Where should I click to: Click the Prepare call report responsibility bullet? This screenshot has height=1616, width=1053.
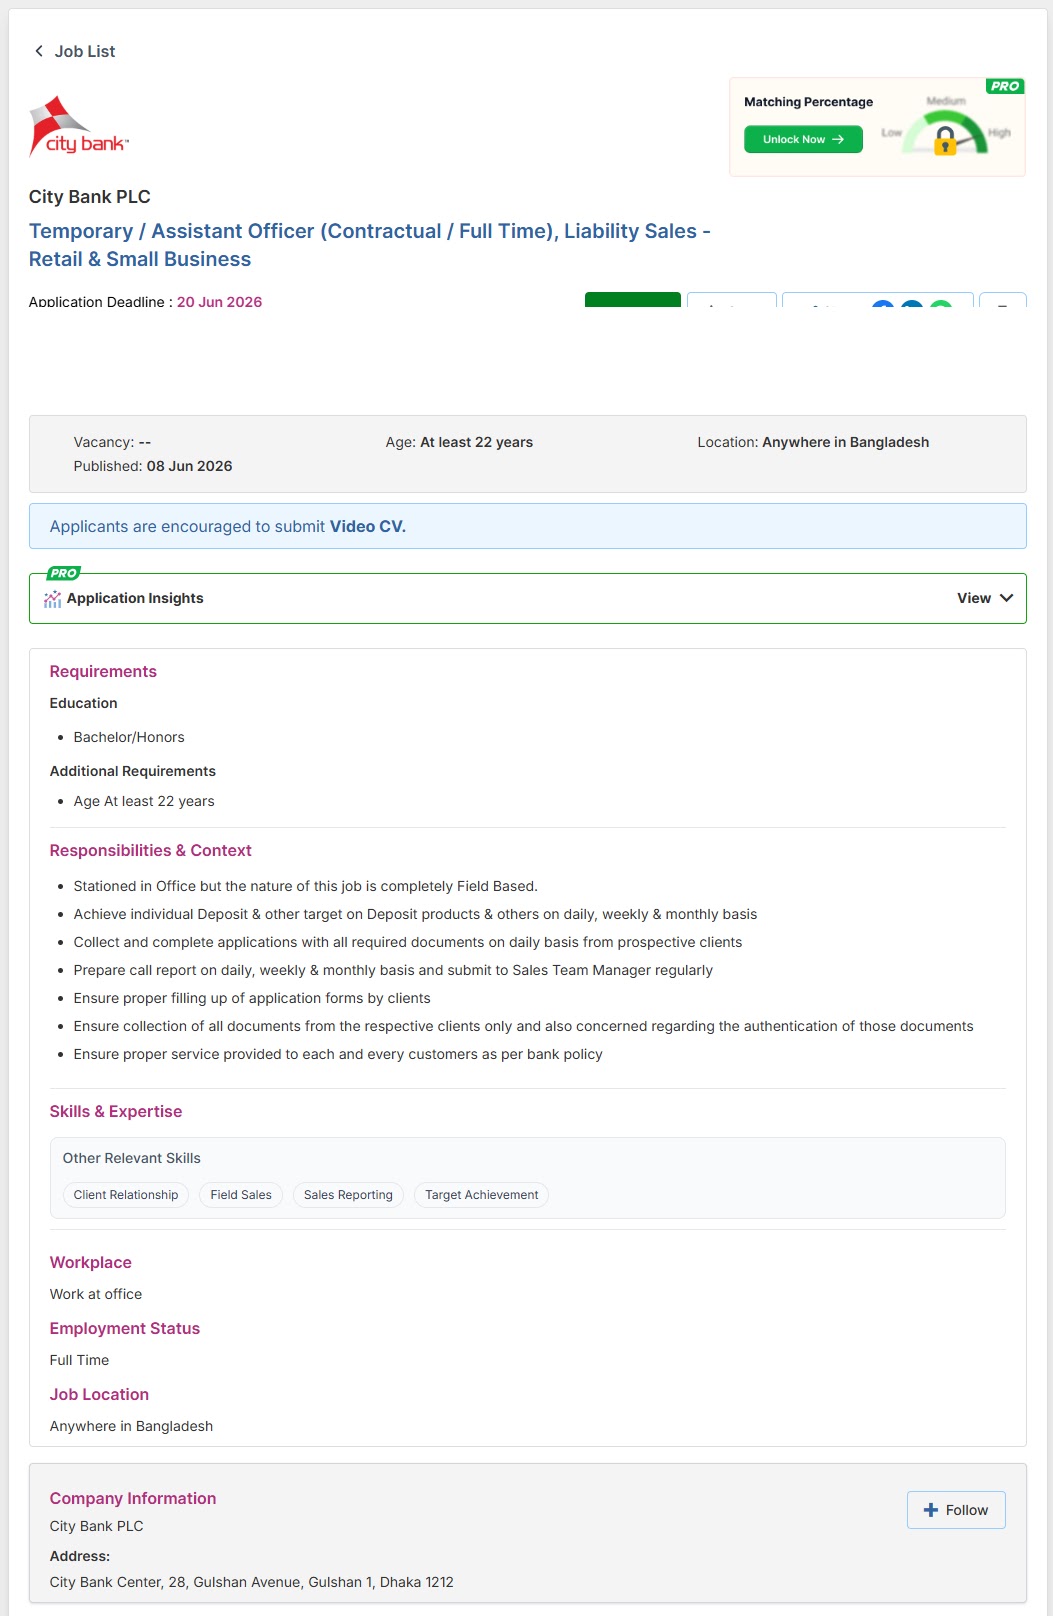click(393, 970)
